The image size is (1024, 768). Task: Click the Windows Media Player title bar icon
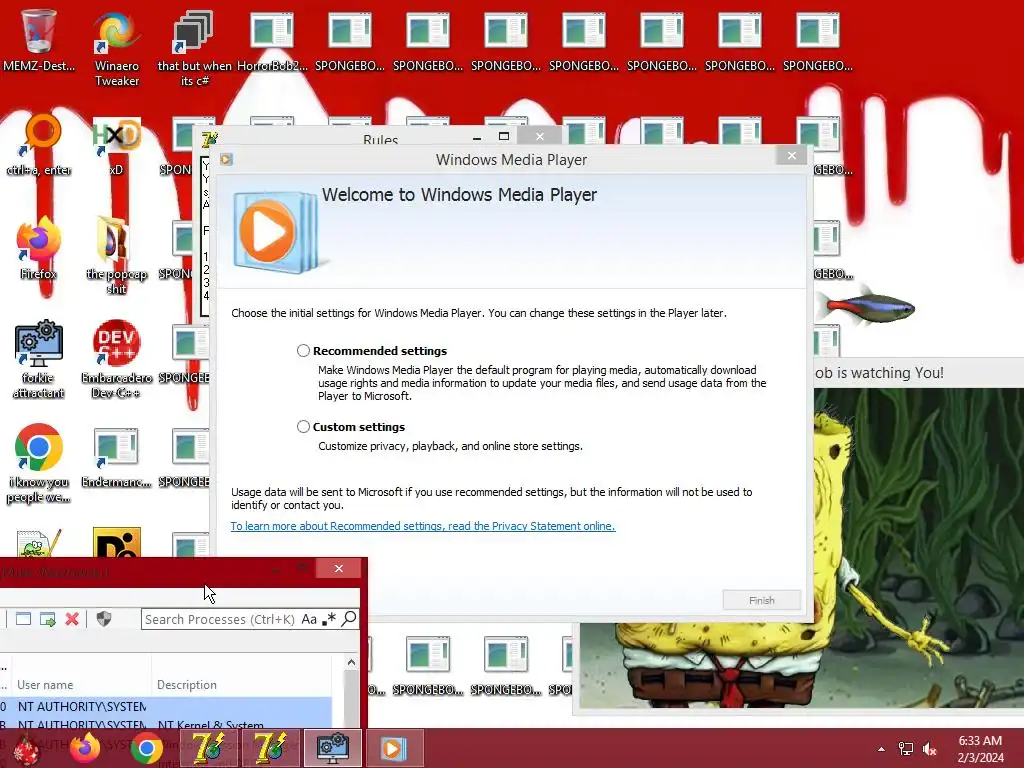pos(226,159)
